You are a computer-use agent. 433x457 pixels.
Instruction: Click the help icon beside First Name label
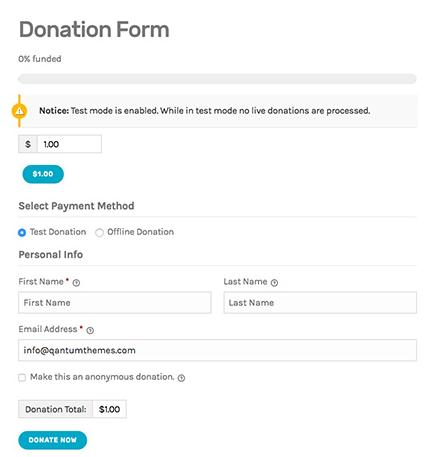coord(76,283)
